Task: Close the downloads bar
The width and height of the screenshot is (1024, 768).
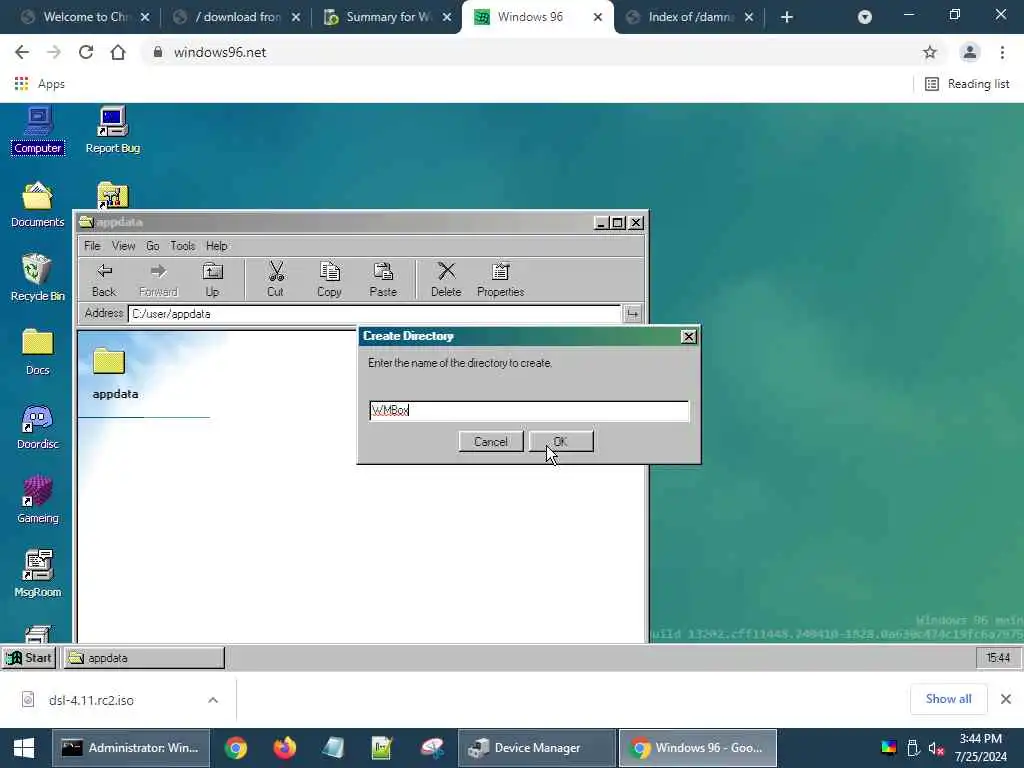Action: click(x=1006, y=699)
